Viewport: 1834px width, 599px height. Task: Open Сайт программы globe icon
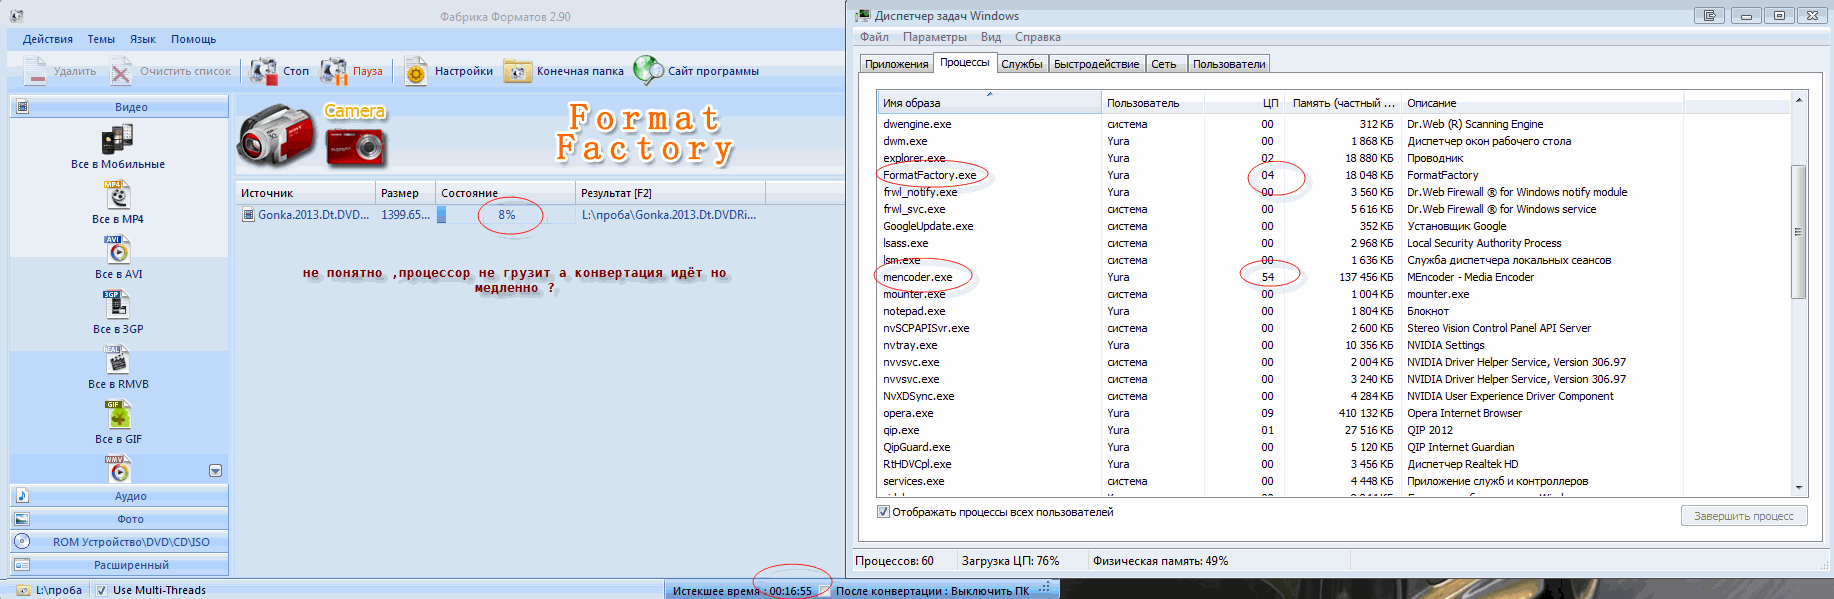pos(649,70)
